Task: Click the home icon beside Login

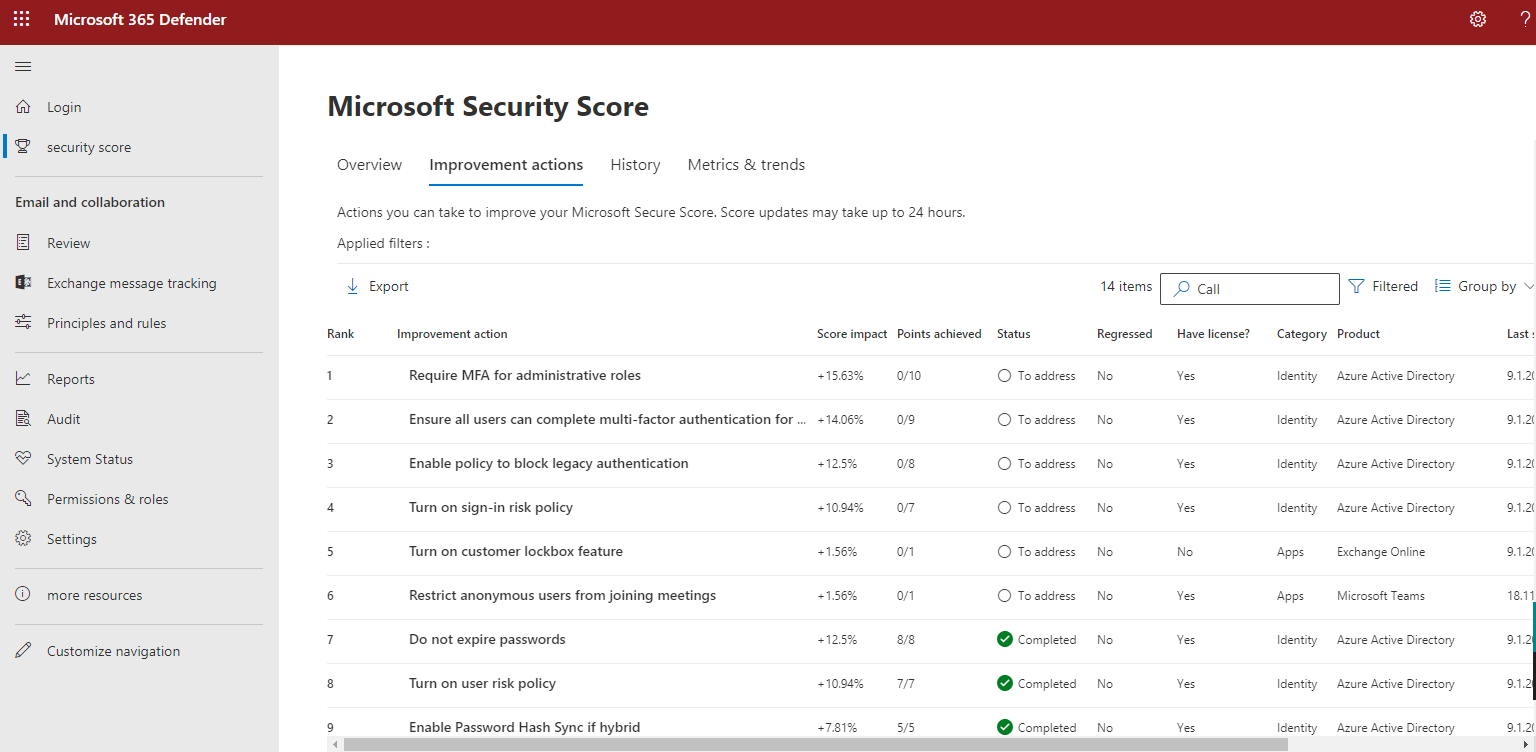Action: (23, 107)
